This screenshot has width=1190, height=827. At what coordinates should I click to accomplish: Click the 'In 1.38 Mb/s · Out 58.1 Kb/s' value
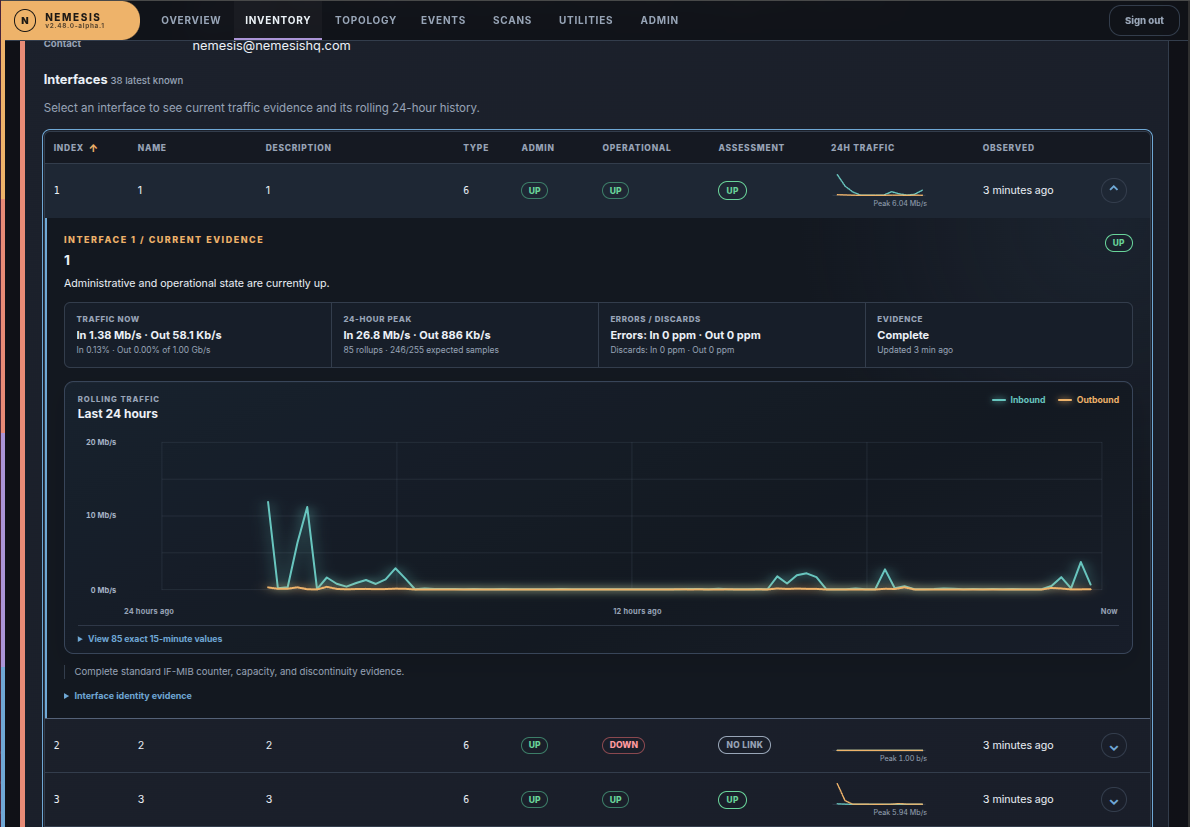pos(149,335)
